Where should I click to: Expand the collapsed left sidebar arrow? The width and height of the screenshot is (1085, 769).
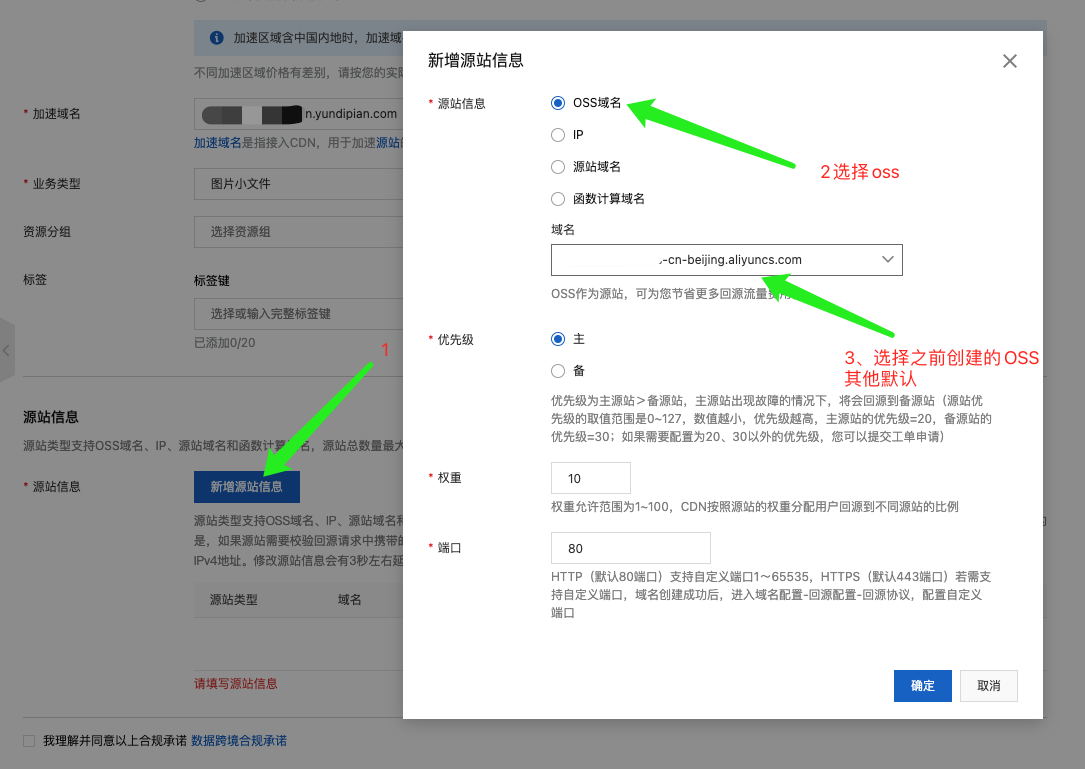[x=6, y=350]
